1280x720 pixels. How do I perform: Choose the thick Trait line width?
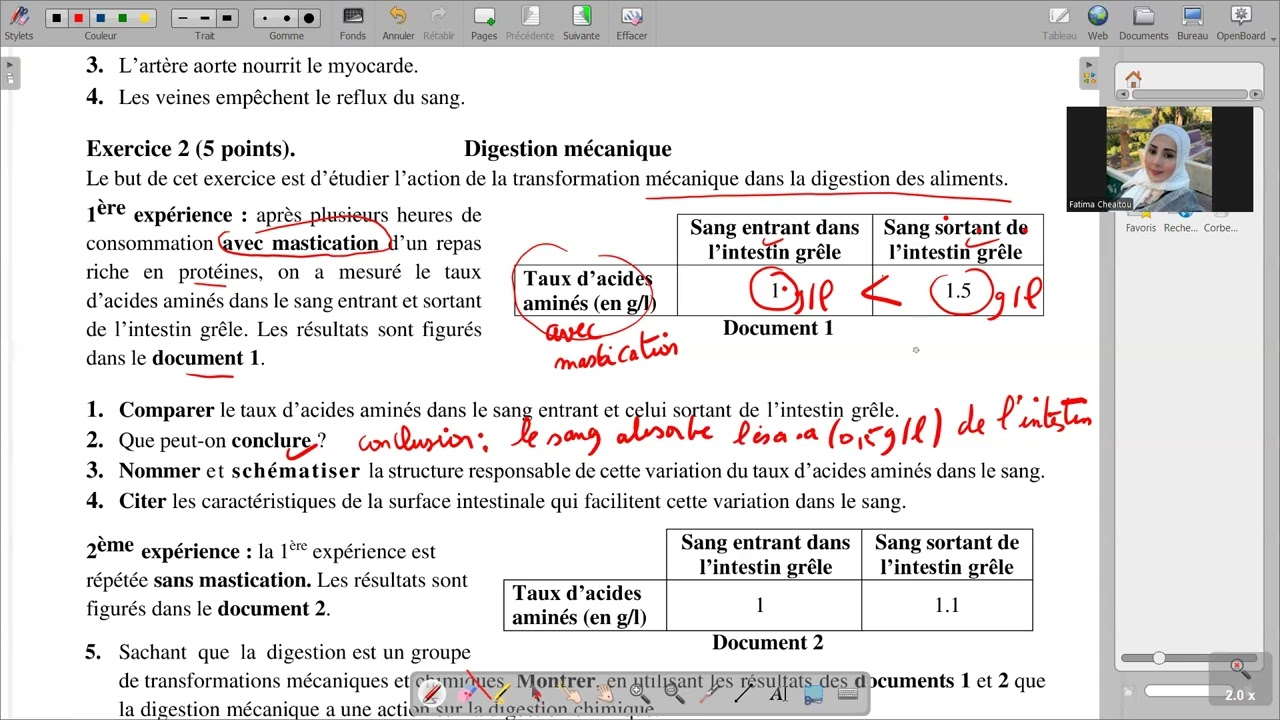(227, 18)
